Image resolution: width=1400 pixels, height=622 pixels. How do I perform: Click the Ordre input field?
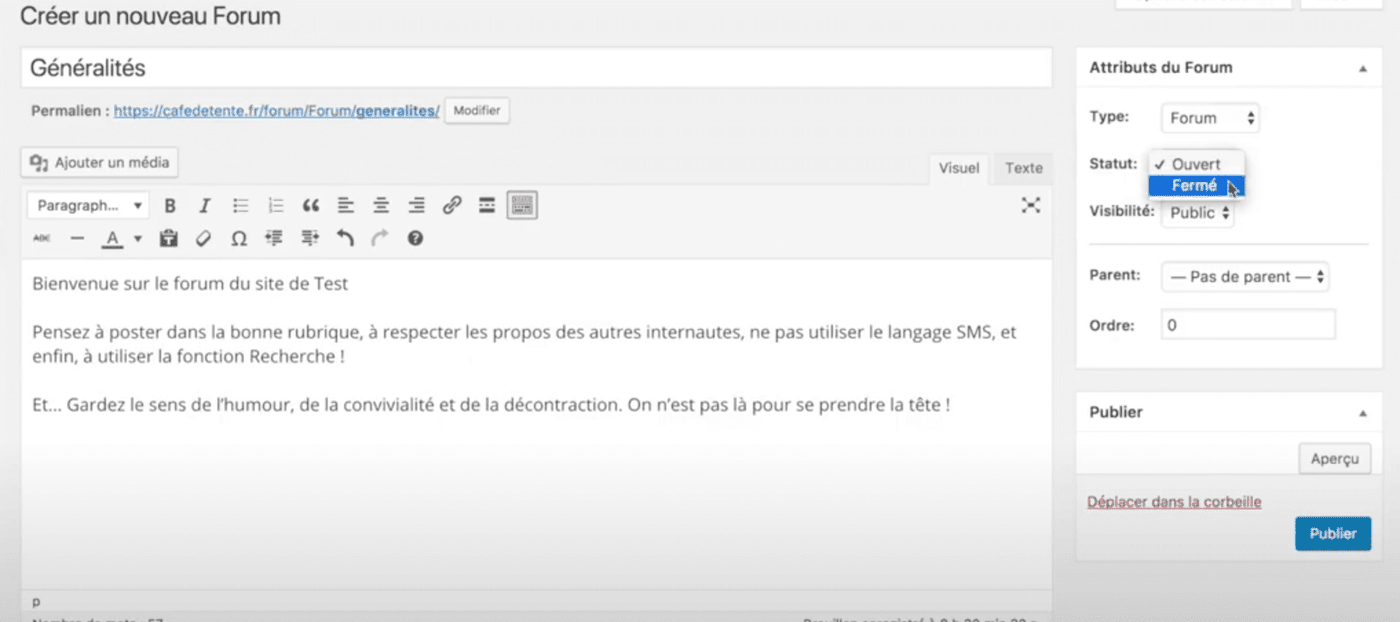pyautogui.click(x=1247, y=325)
